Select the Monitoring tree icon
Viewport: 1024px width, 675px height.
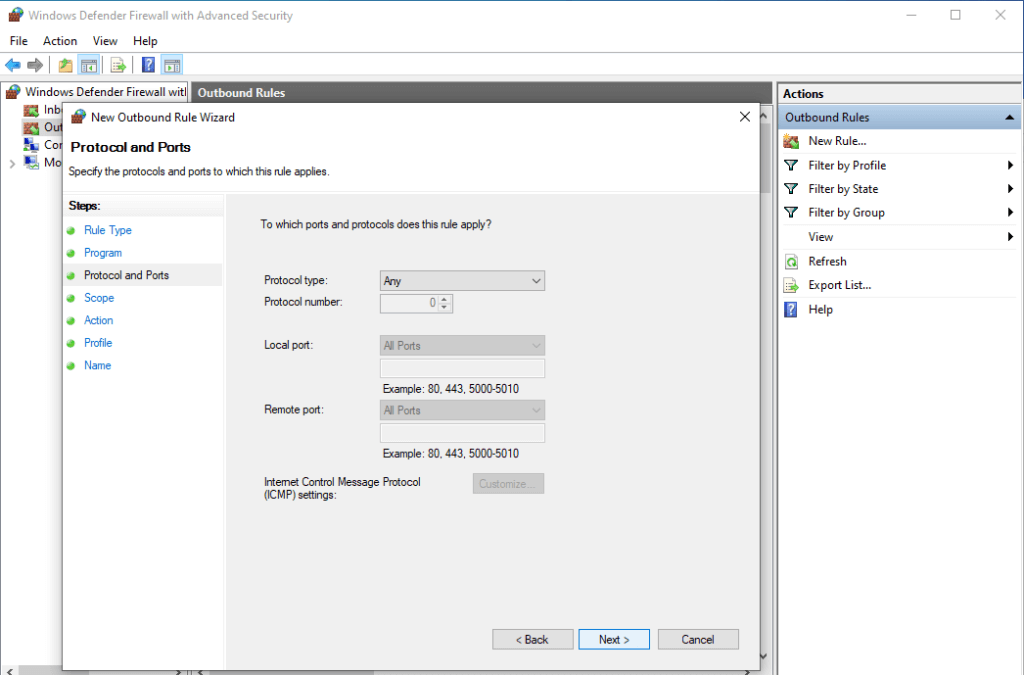point(31,163)
